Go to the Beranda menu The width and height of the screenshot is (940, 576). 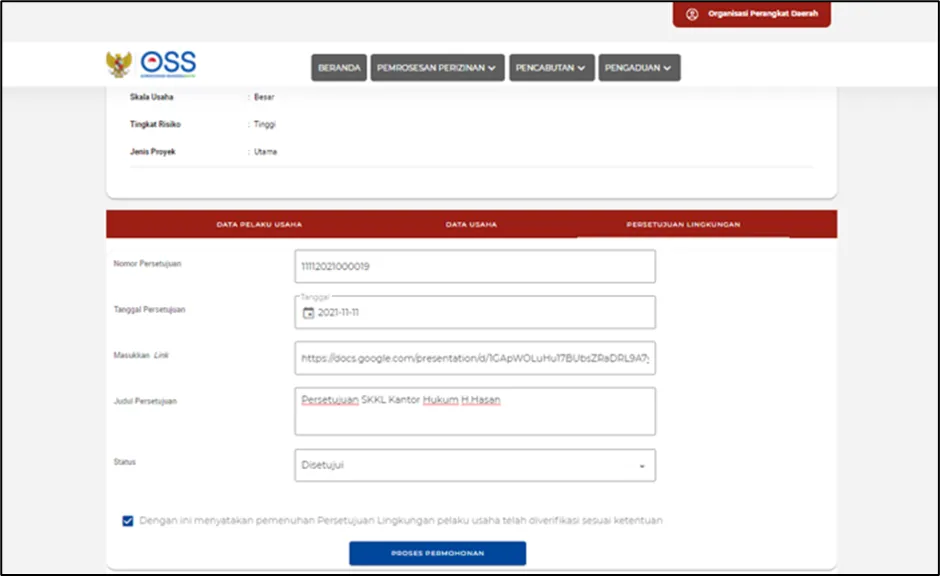[x=339, y=68]
